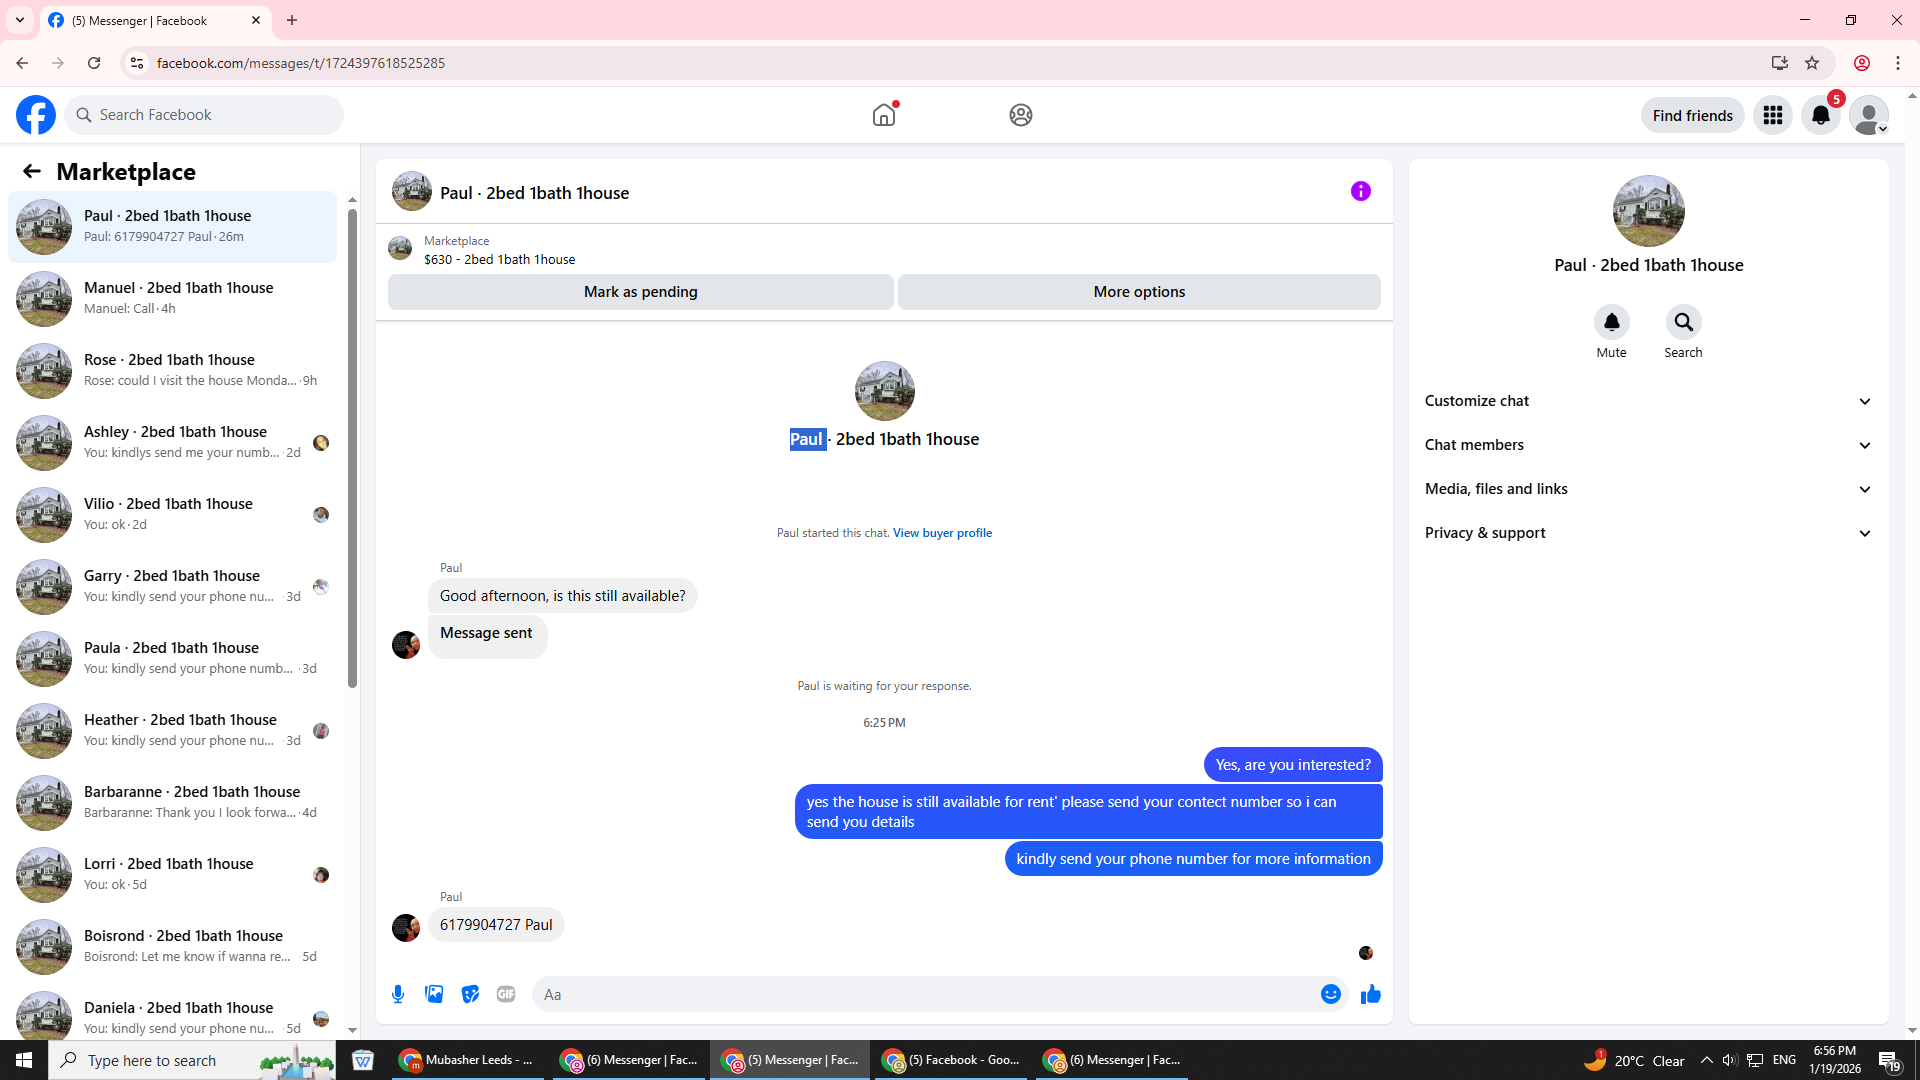This screenshot has height=1080, width=1920.
Task: Open the View buyer profile link
Action: [942, 533]
